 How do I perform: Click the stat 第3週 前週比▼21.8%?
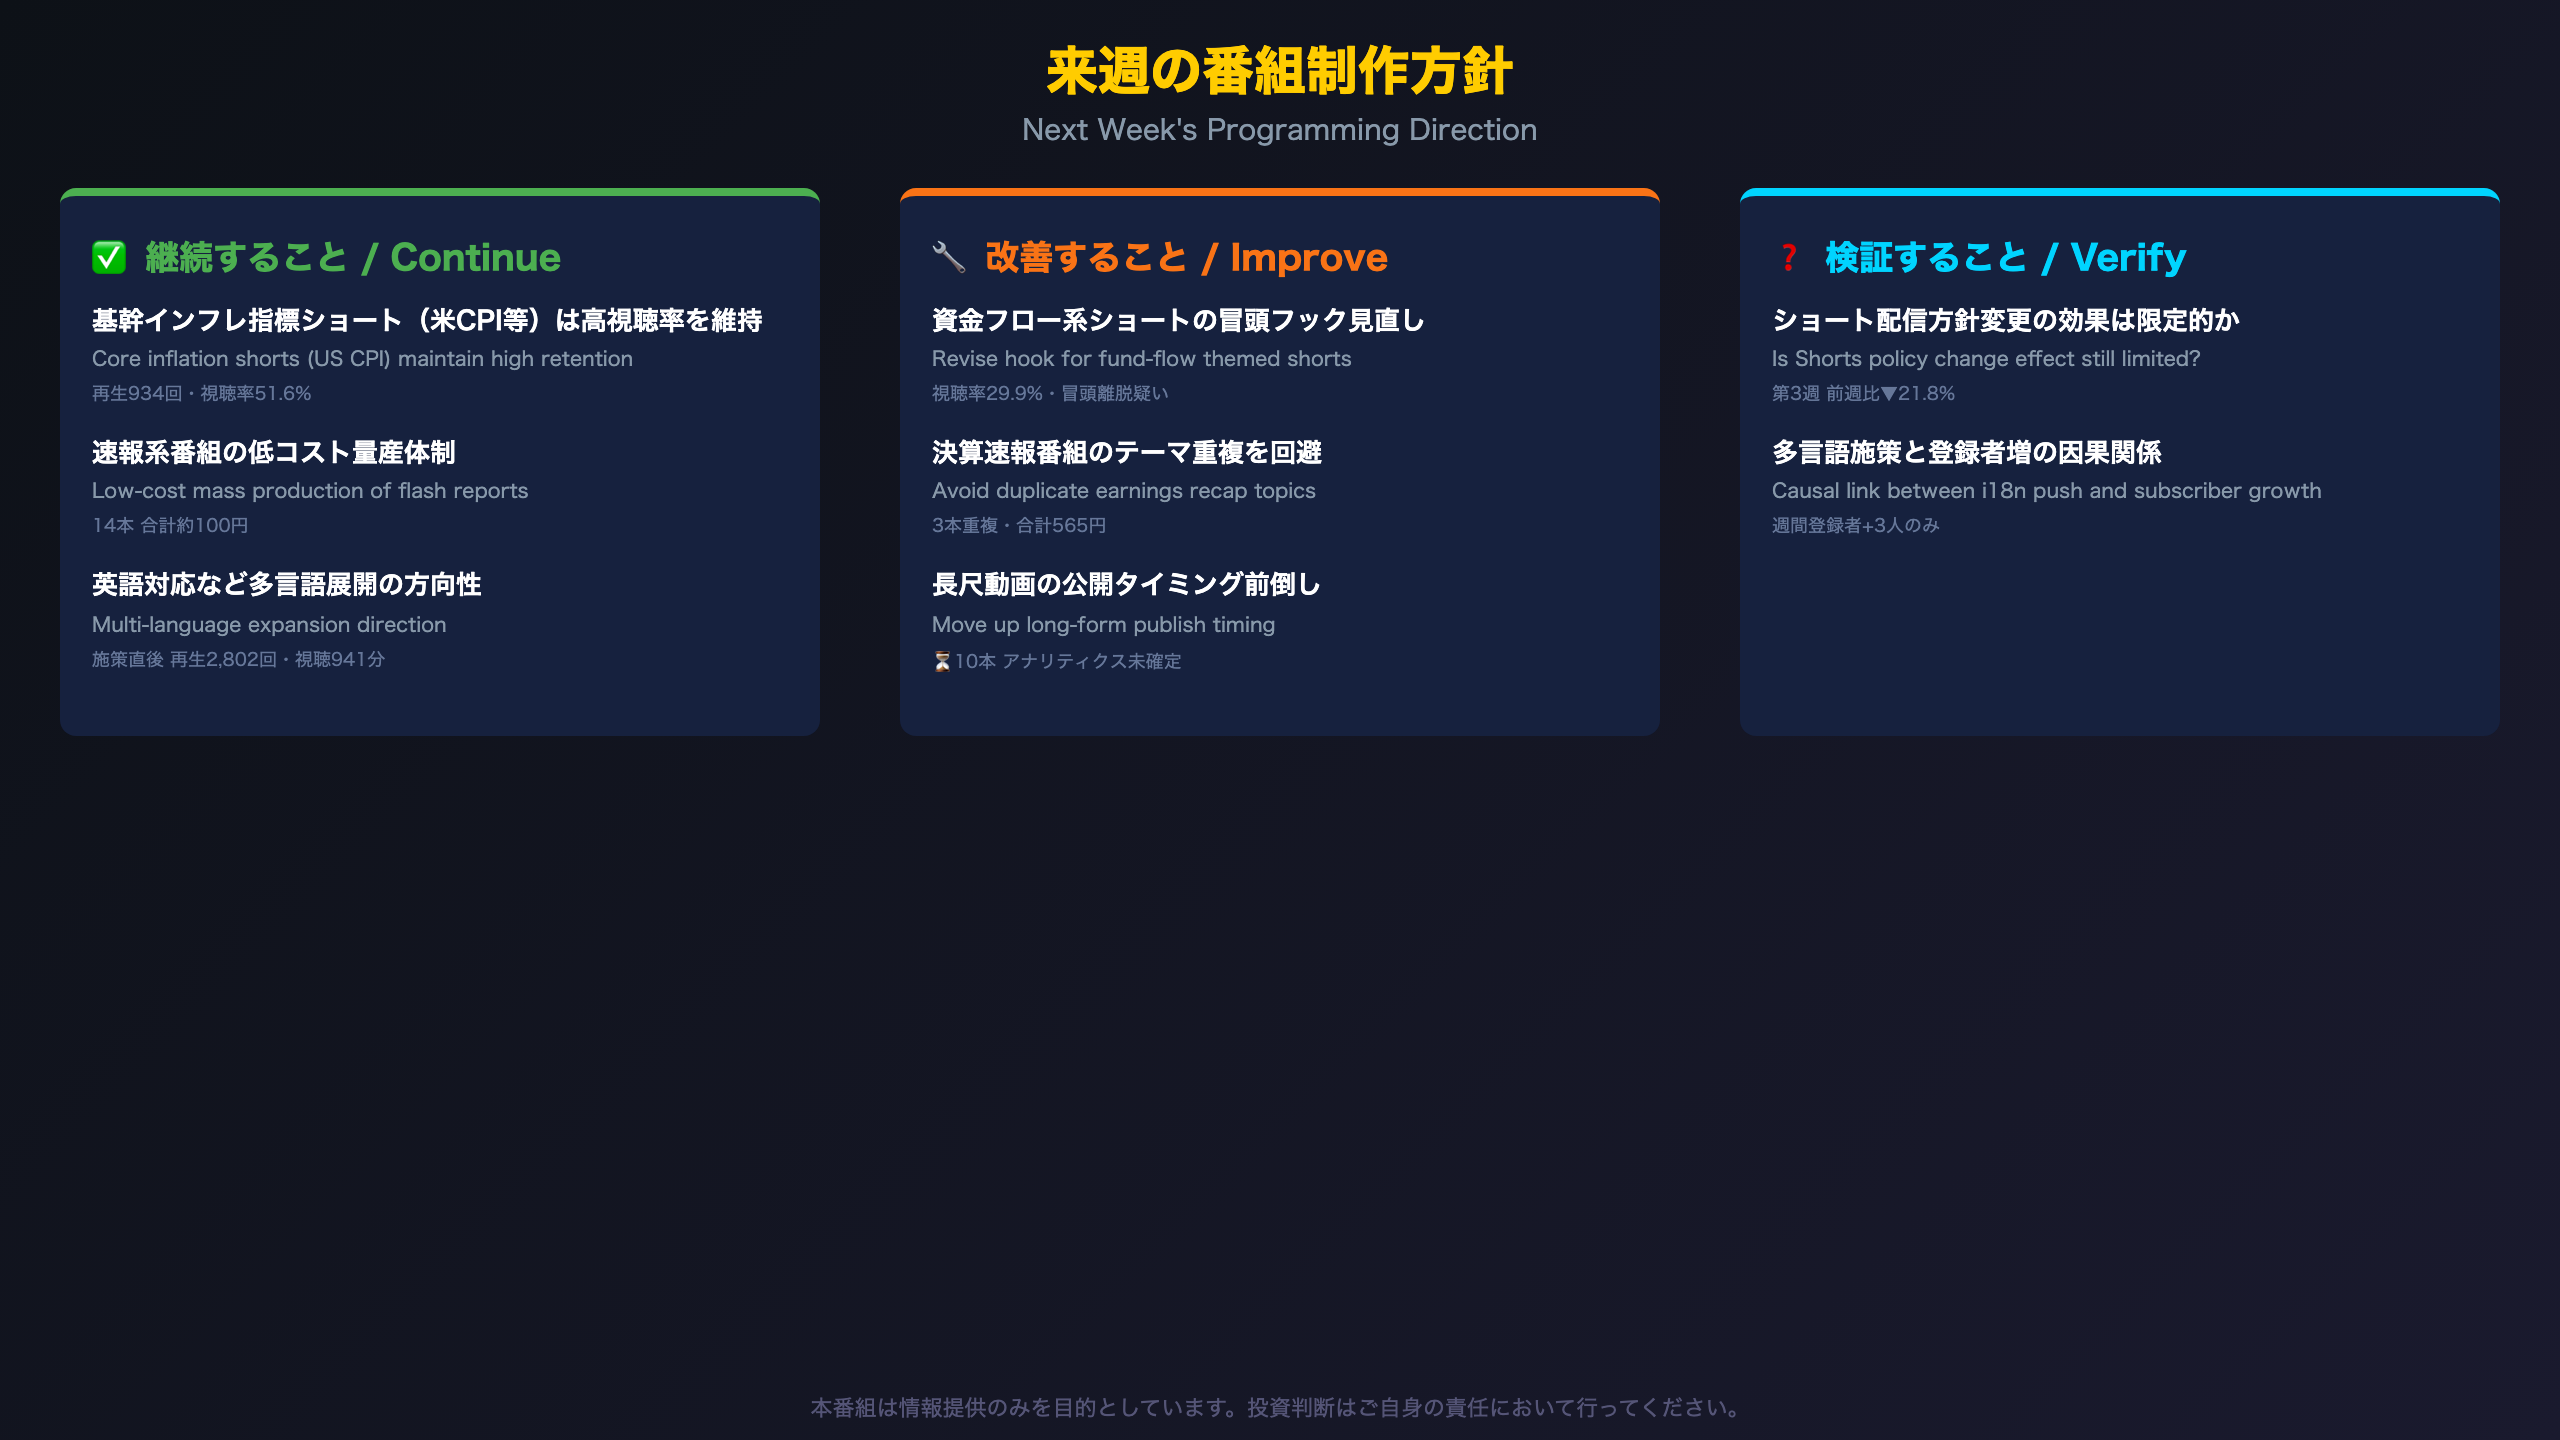(x=1863, y=393)
